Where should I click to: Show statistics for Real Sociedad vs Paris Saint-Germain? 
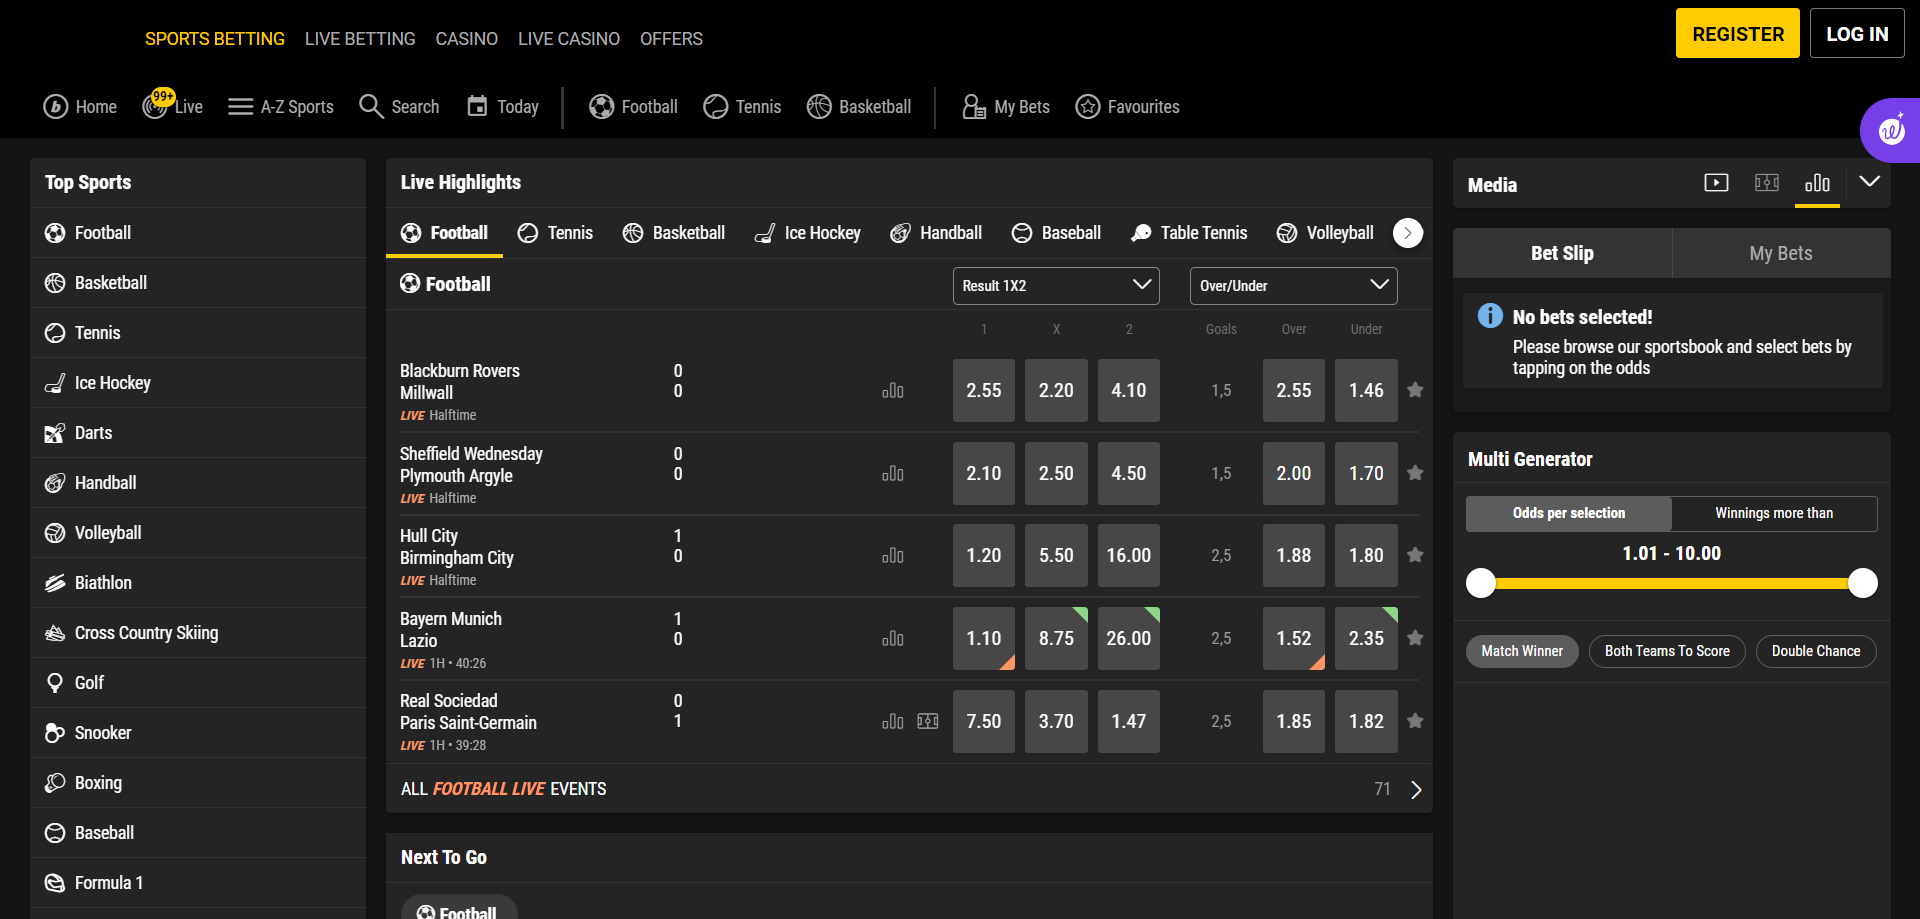893,722
